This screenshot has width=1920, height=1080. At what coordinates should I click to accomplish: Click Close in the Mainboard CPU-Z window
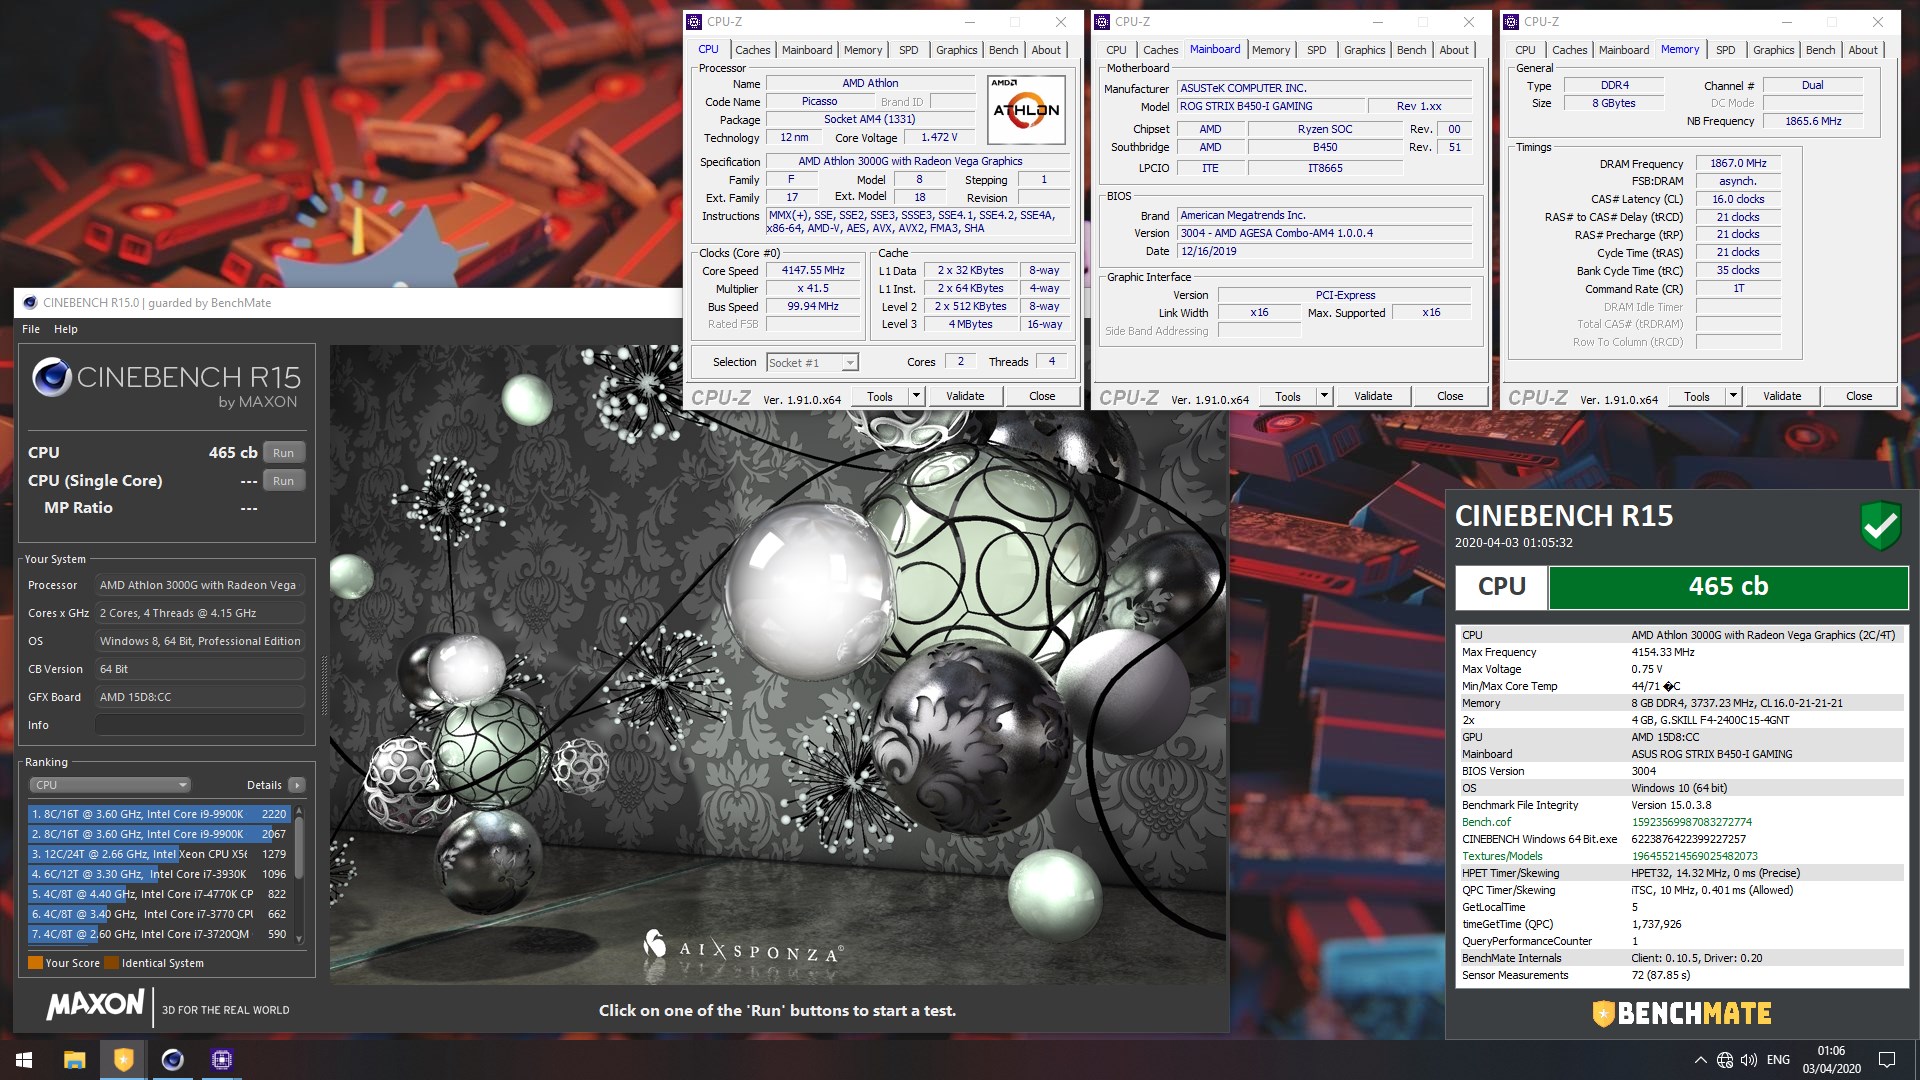[x=1450, y=396]
